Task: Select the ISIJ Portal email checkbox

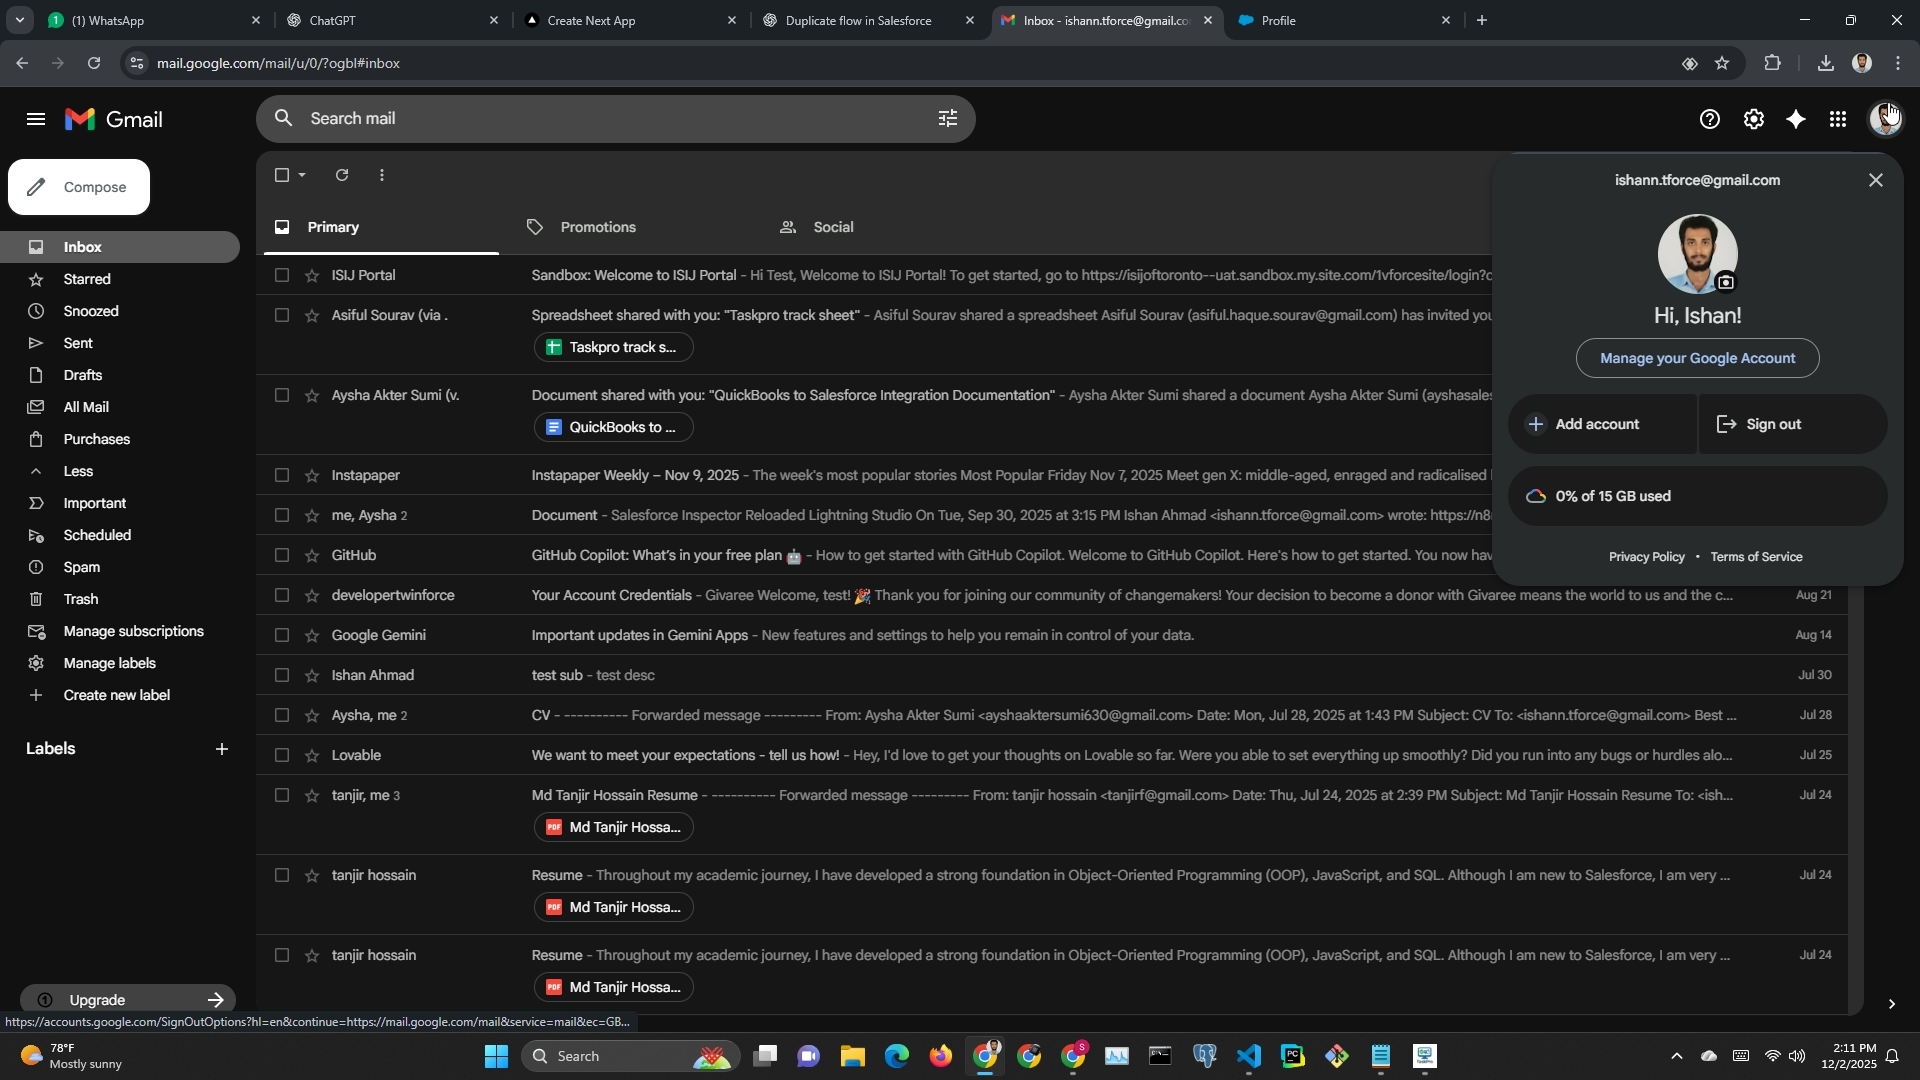Action: tap(282, 275)
